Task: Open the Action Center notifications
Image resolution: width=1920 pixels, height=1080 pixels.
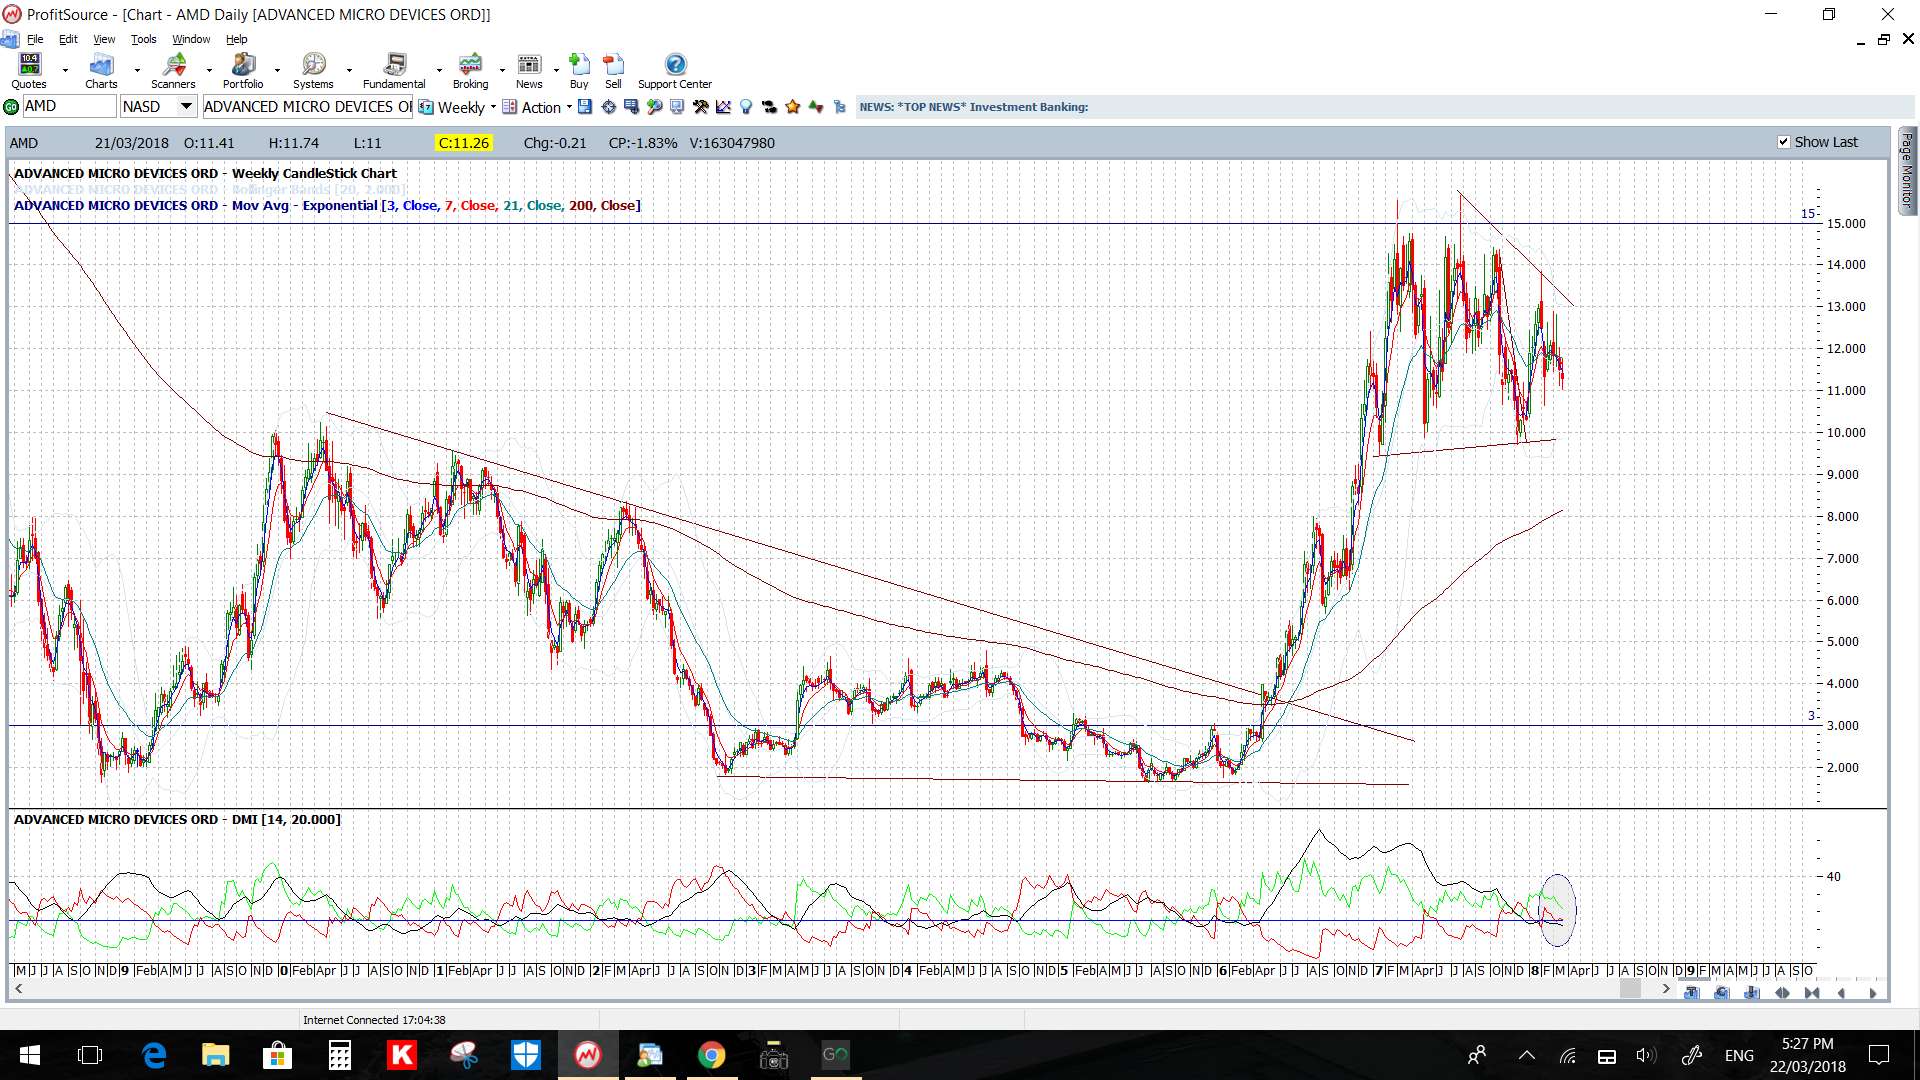Action: (x=1879, y=1055)
